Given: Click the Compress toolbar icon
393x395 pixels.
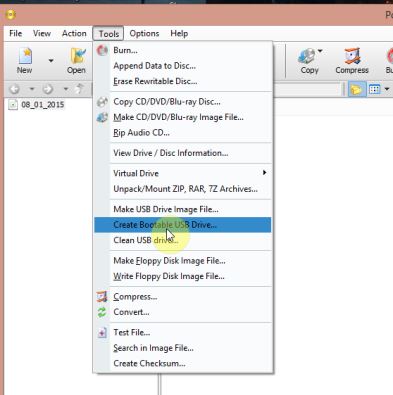Looking at the screenshot, I should click(x=352, y=56).
